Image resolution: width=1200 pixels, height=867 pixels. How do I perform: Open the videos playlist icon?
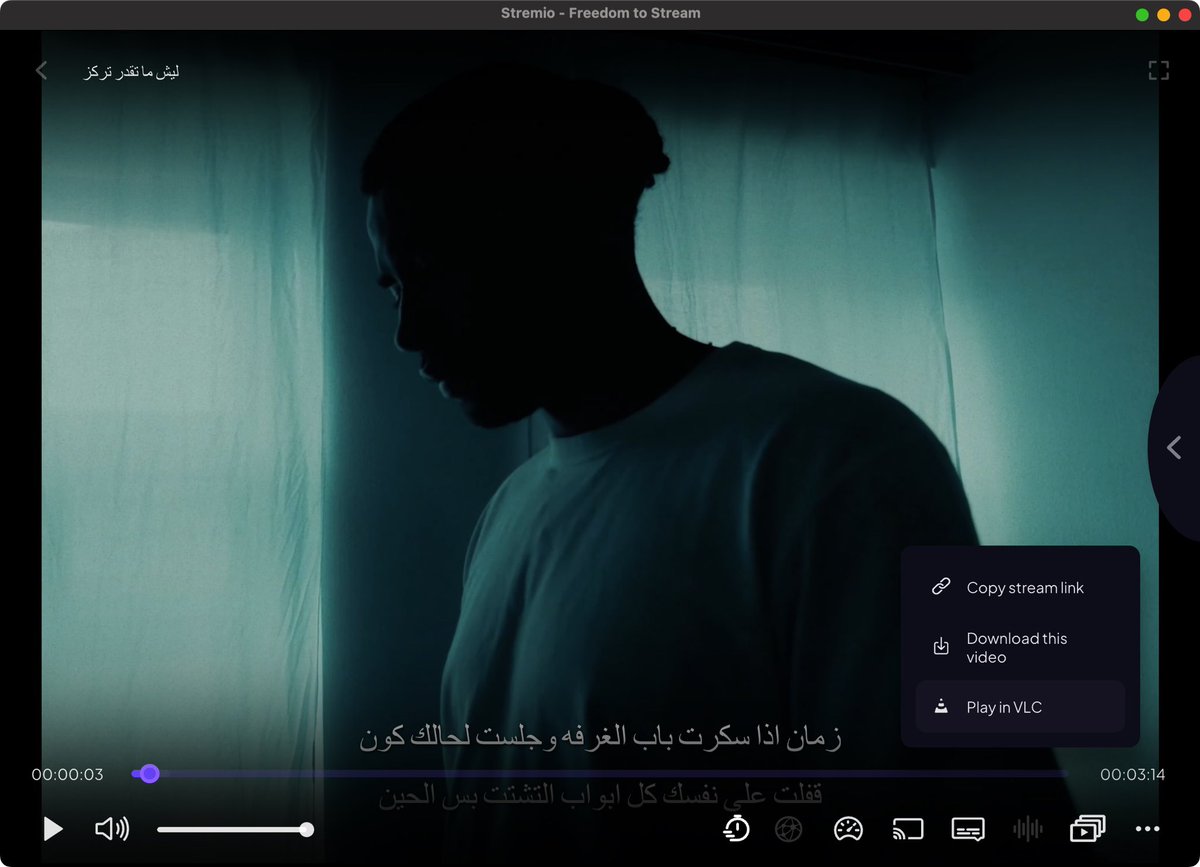tap(1087, 828)
